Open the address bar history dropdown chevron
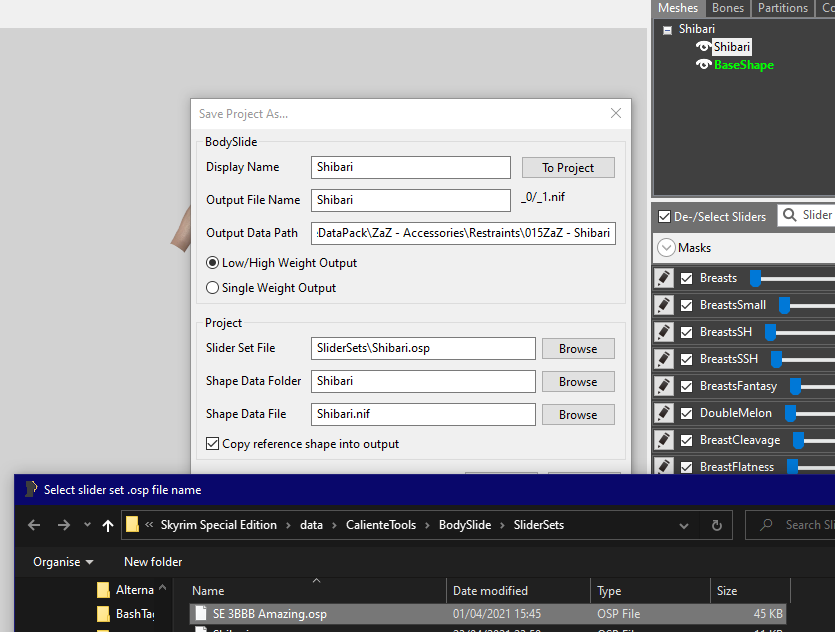 tap(684, 526)
